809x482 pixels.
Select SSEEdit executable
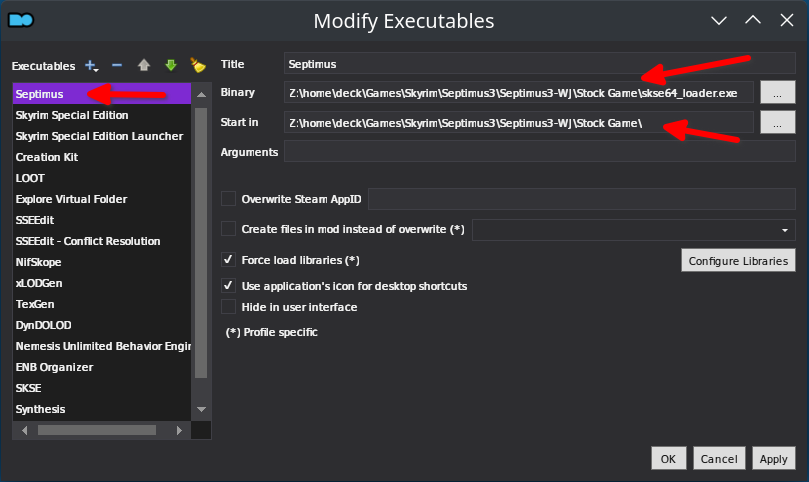pos(102,220)
